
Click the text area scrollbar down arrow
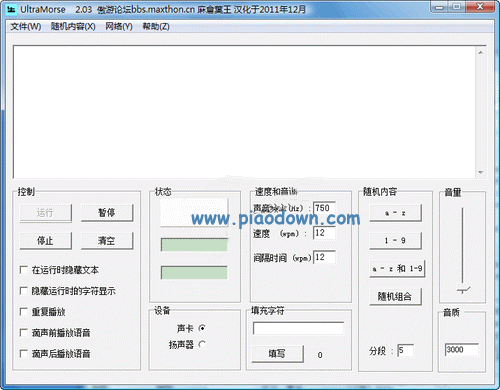click(x=481, y=172)
